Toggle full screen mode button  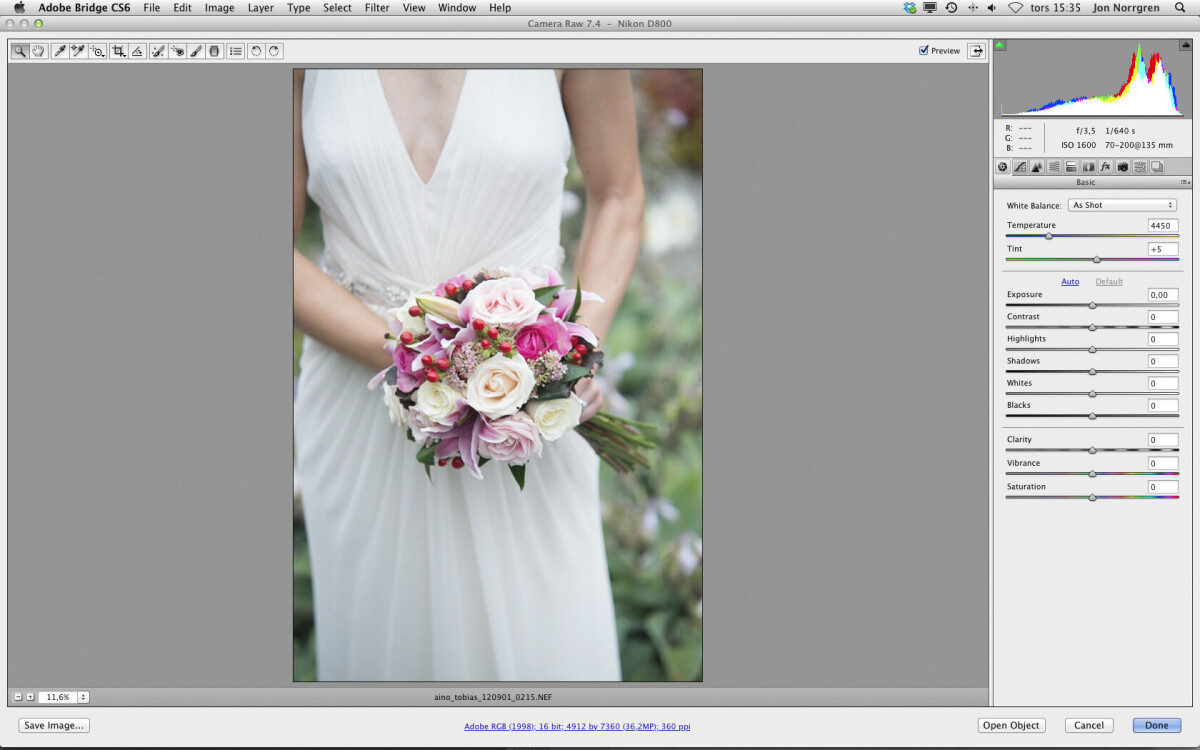pyautogui.click(x=975, y=51)
